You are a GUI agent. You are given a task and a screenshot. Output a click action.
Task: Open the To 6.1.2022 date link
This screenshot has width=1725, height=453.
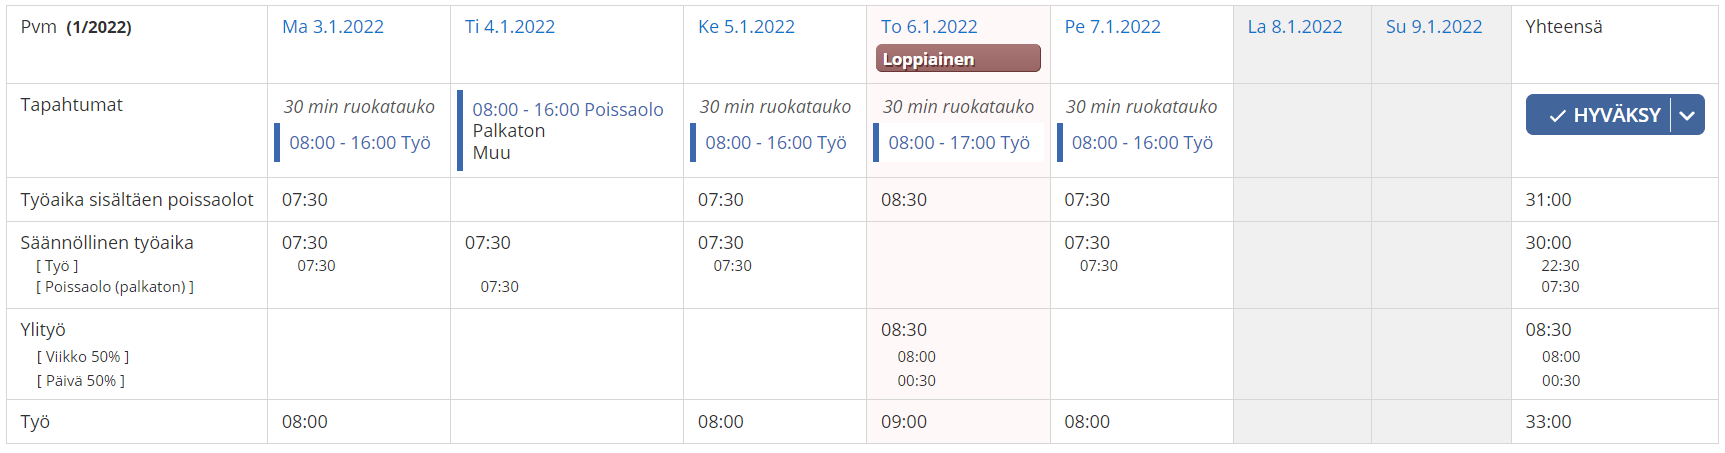pos(929,27)
